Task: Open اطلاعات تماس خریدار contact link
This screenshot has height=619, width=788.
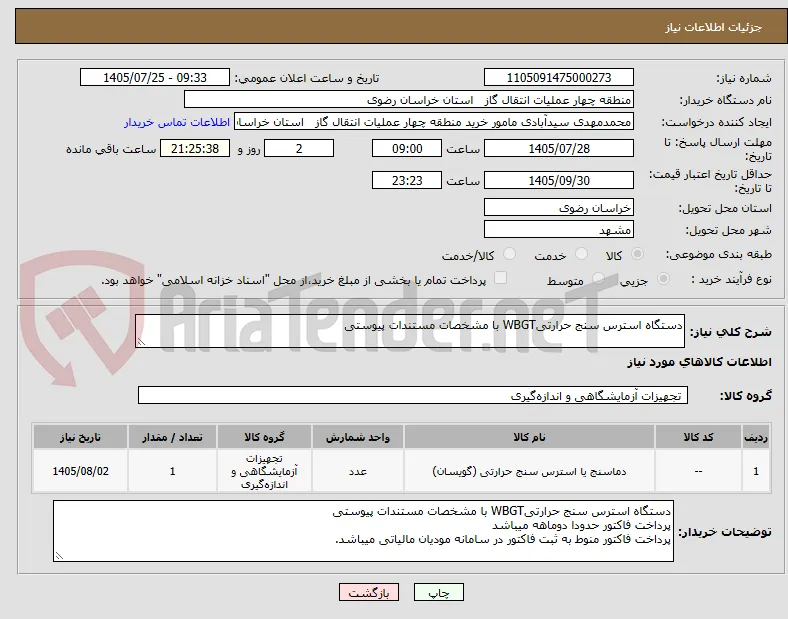Action: [177, 122]
